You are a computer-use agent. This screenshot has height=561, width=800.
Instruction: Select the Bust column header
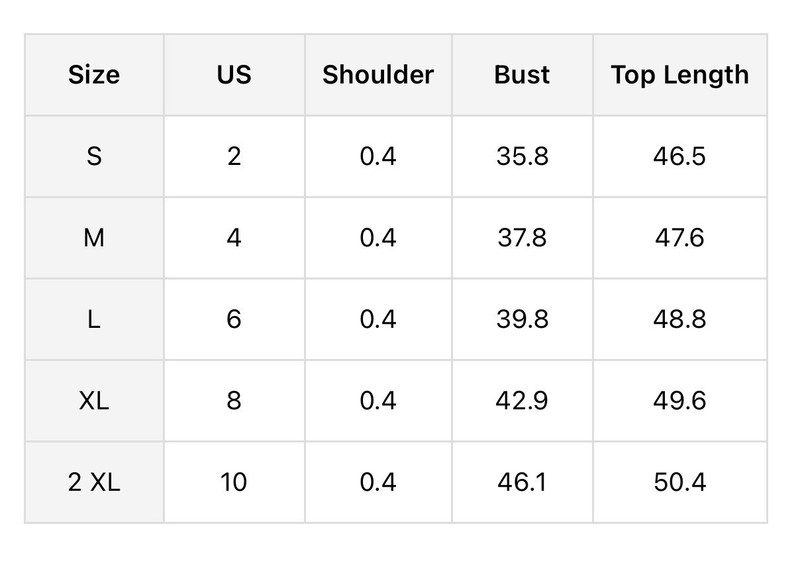[522, 75]
